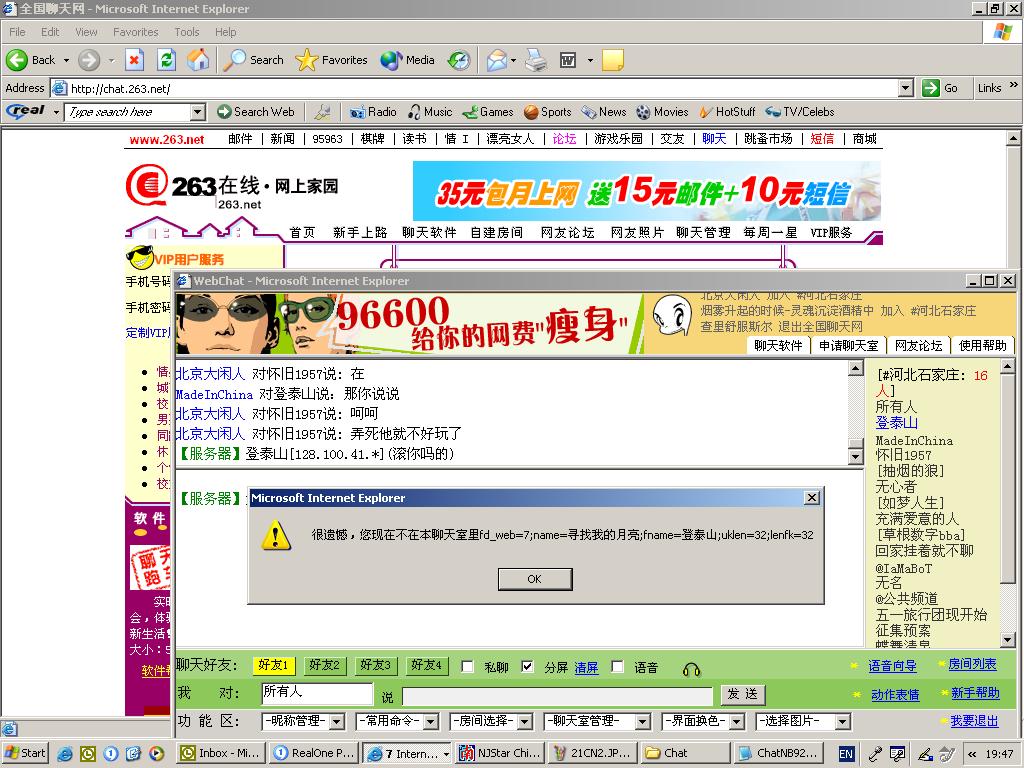Click the chat message input field
Image resolution: width=1024 pixels, height=768 pixels.
[557, 696]
